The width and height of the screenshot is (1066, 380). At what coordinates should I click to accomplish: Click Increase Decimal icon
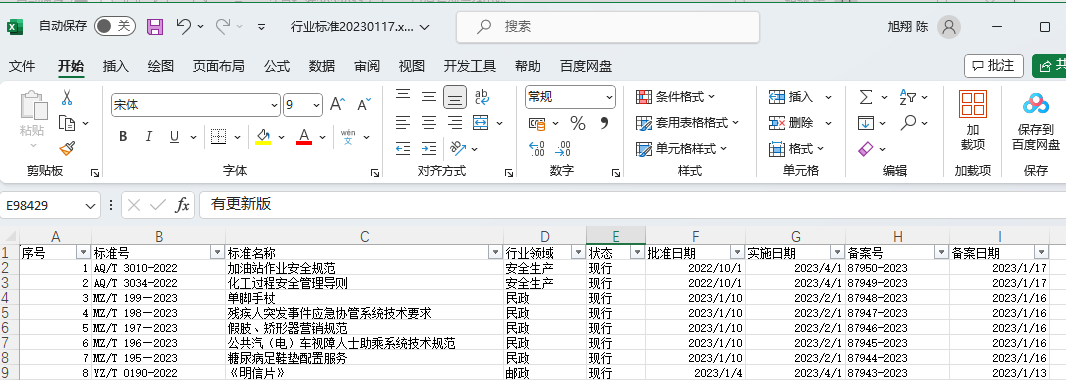[537, 148]
